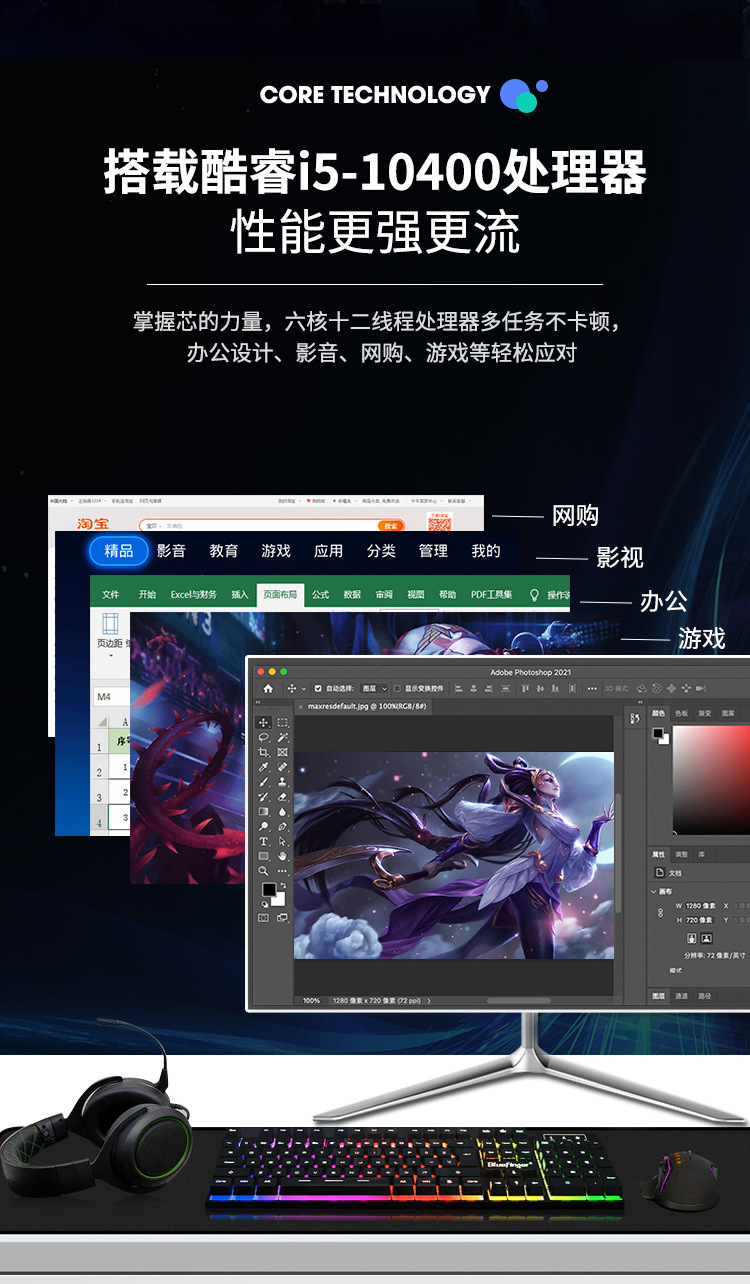Select the Eyedropper tool
Viewport: 750px width, 1284px height.
pos(263,767)
